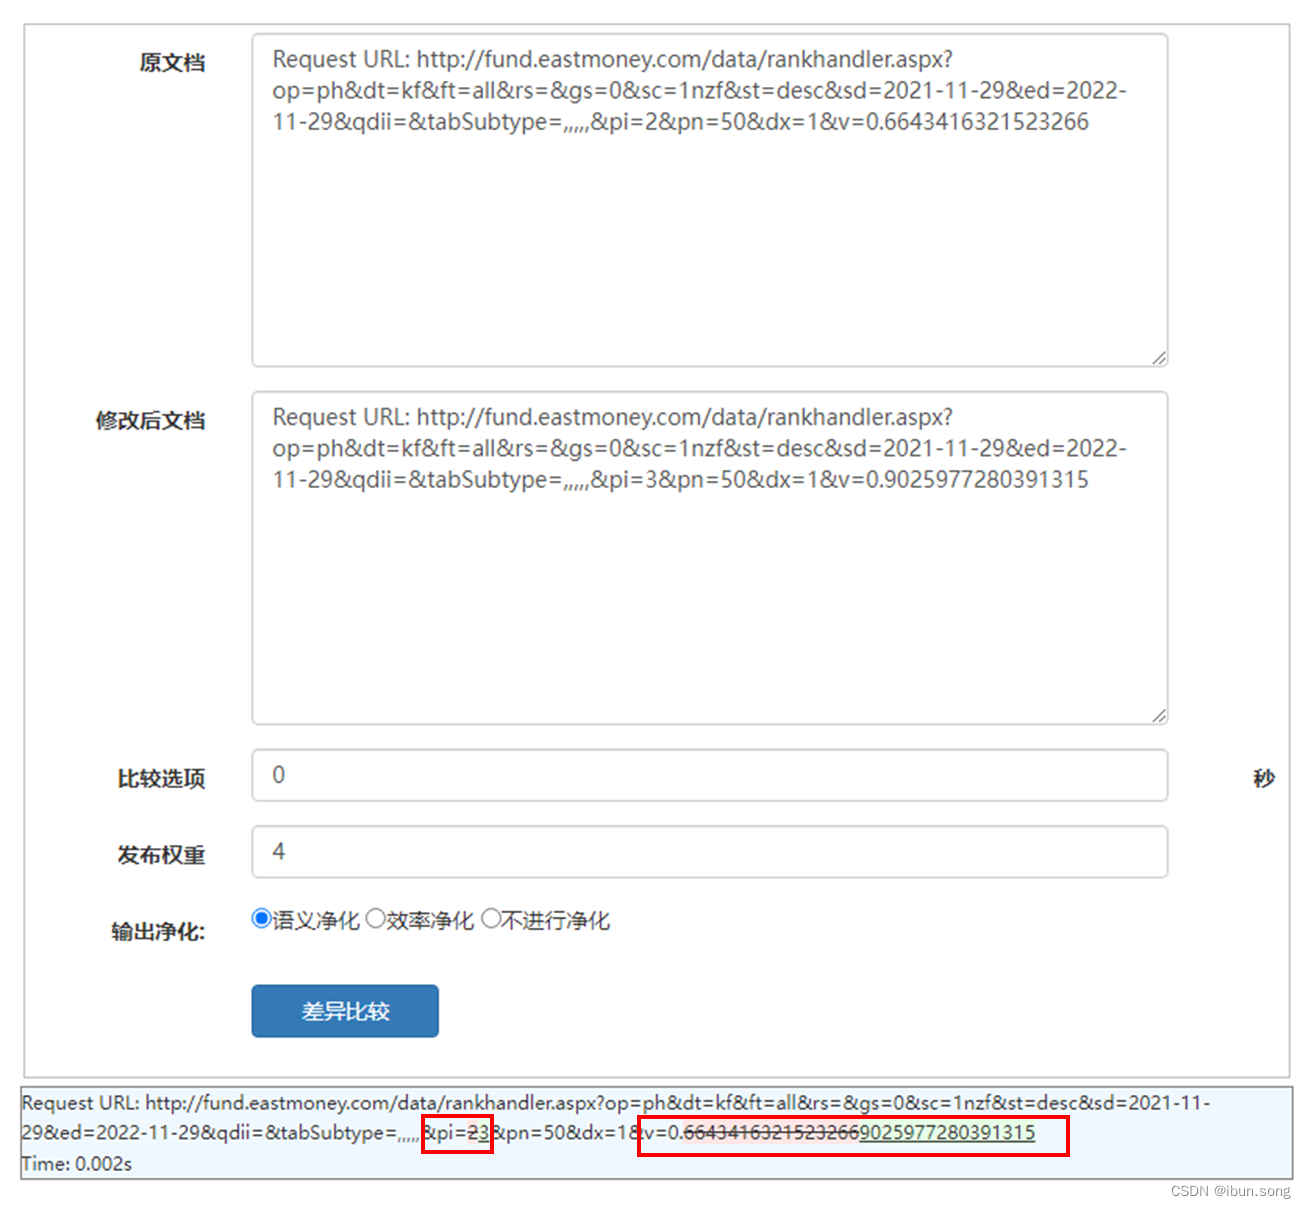This screenshot has width=1306, height=1208.
Task: Grab resize handle of 修改后文档 textarea
Action: click(1159, 716)
